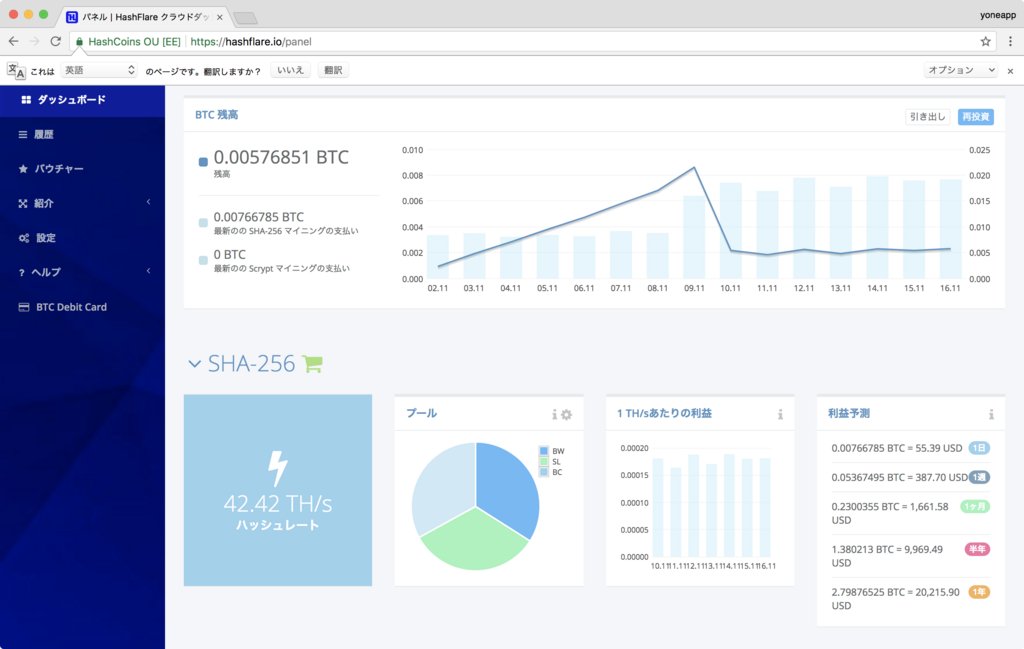Click the 0.00576851 BTC balance text
This screenshot has height=649, width=1024.
coord(281,157)
